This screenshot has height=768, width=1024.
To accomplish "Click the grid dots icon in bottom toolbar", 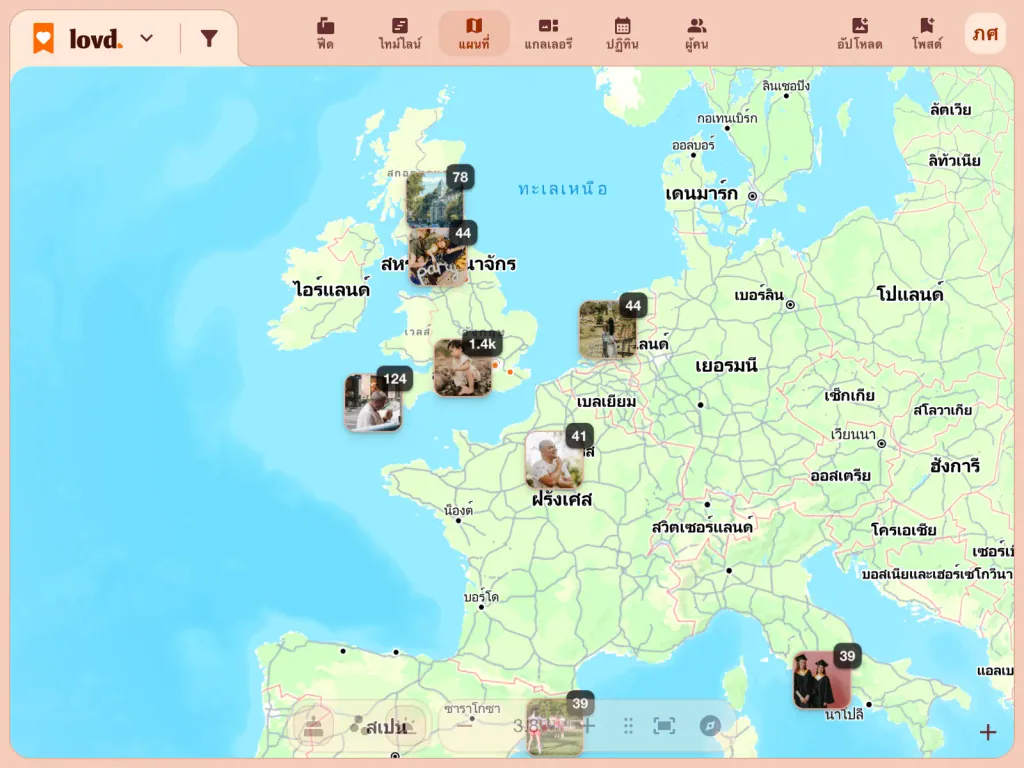I will tap(628, 726).
